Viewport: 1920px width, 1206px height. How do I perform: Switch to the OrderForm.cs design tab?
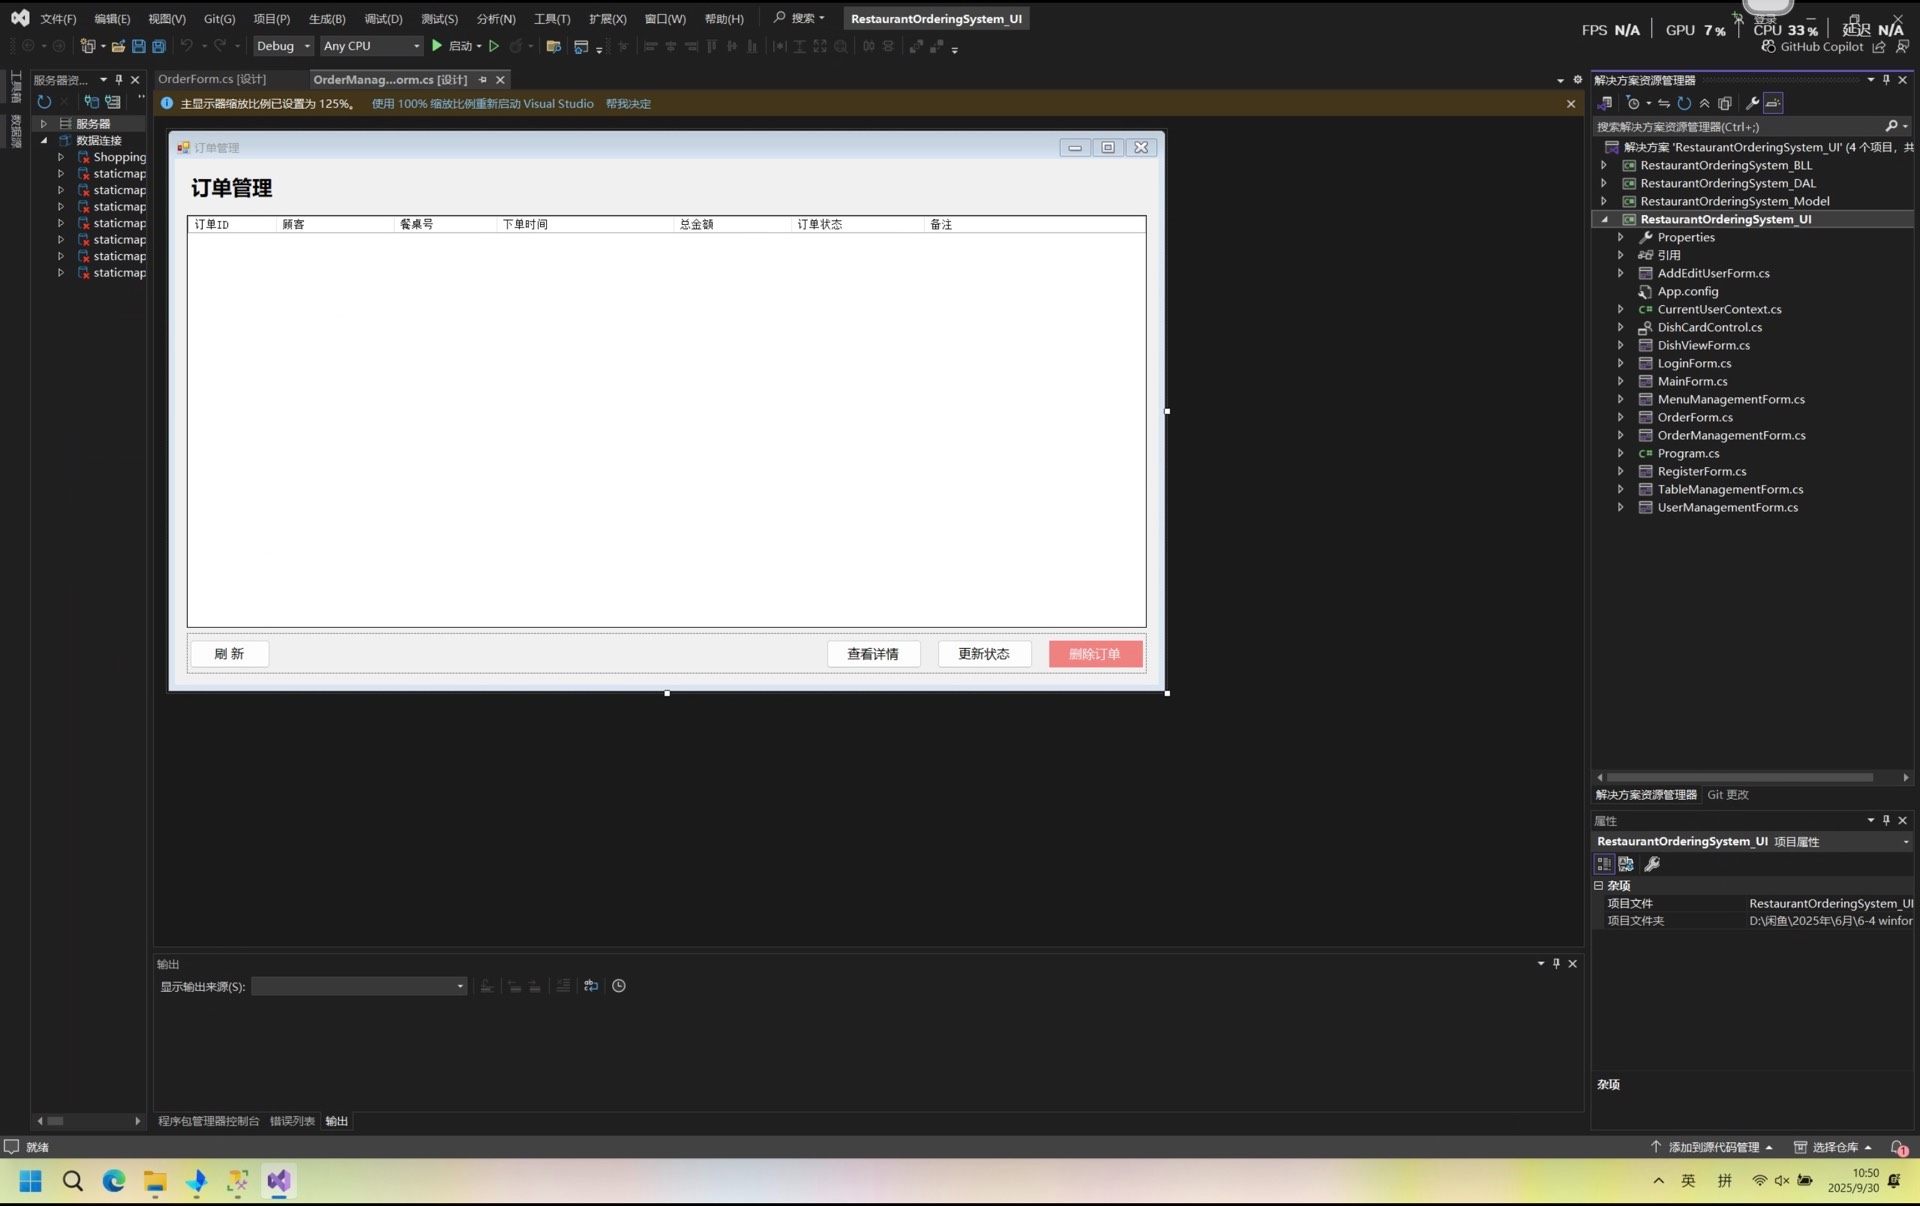212,79
